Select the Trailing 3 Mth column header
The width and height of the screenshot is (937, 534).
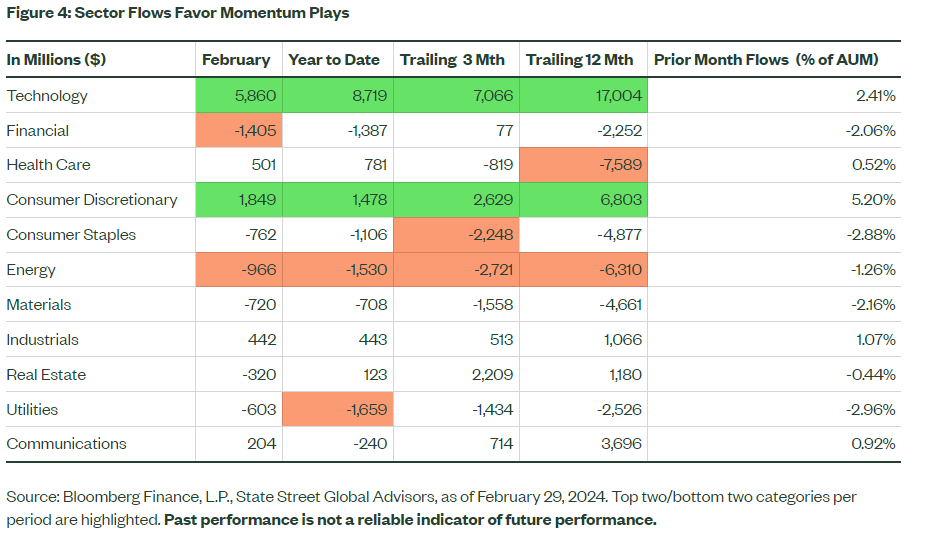tap(452, 59)
